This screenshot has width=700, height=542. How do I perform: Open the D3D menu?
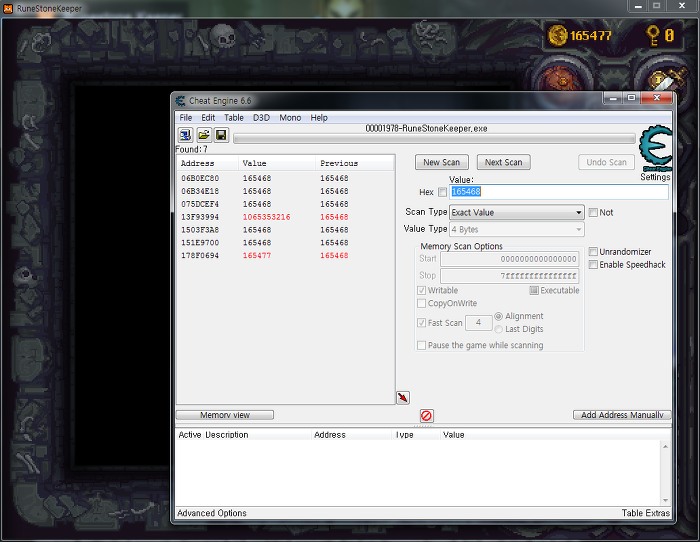tap(261, 118)
